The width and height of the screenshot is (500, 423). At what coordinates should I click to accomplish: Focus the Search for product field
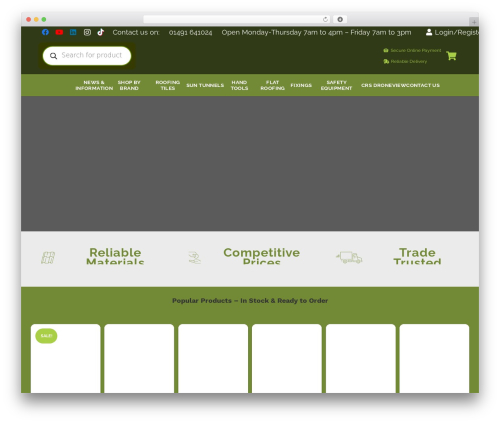coord(87,56)
